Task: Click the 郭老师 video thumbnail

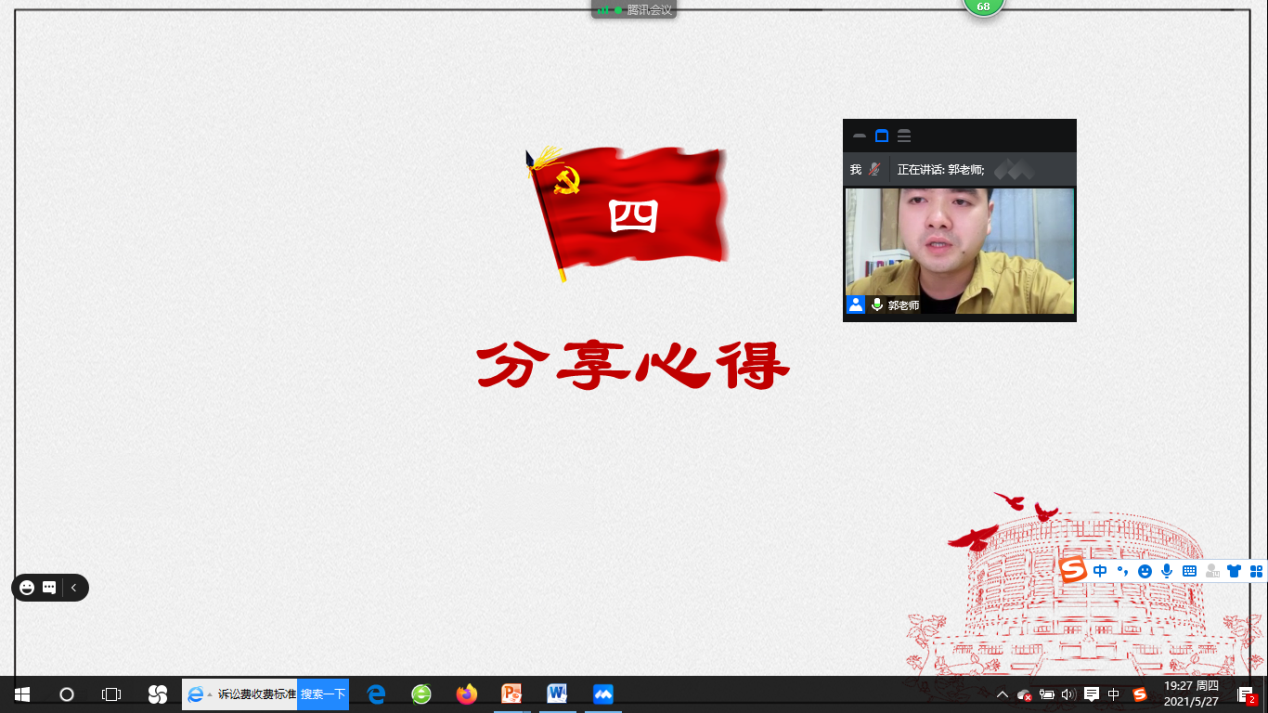Action: [959, 250]
